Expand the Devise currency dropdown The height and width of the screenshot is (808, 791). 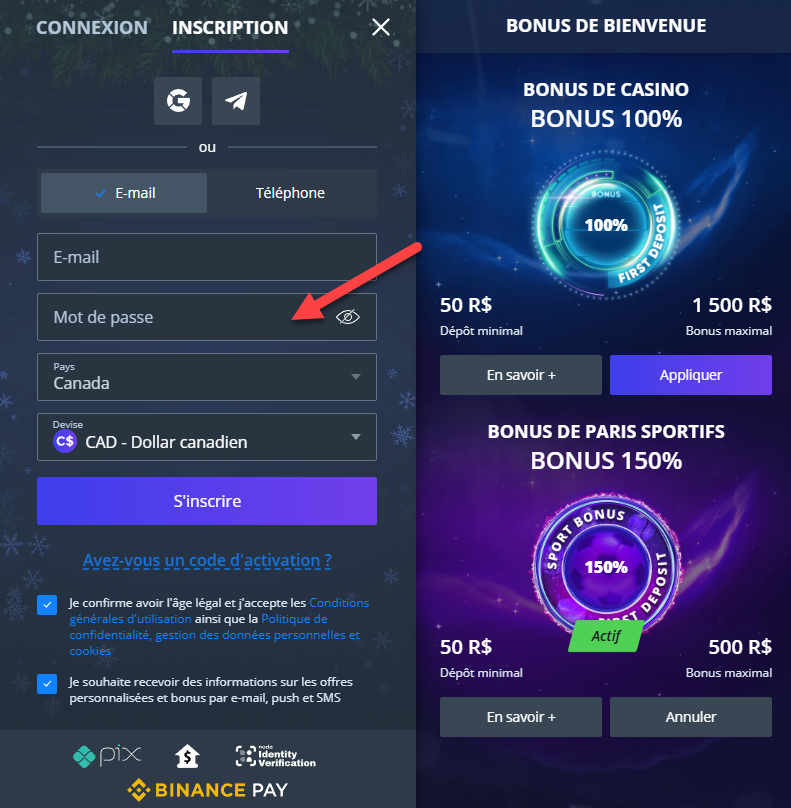tap(207, 437)
